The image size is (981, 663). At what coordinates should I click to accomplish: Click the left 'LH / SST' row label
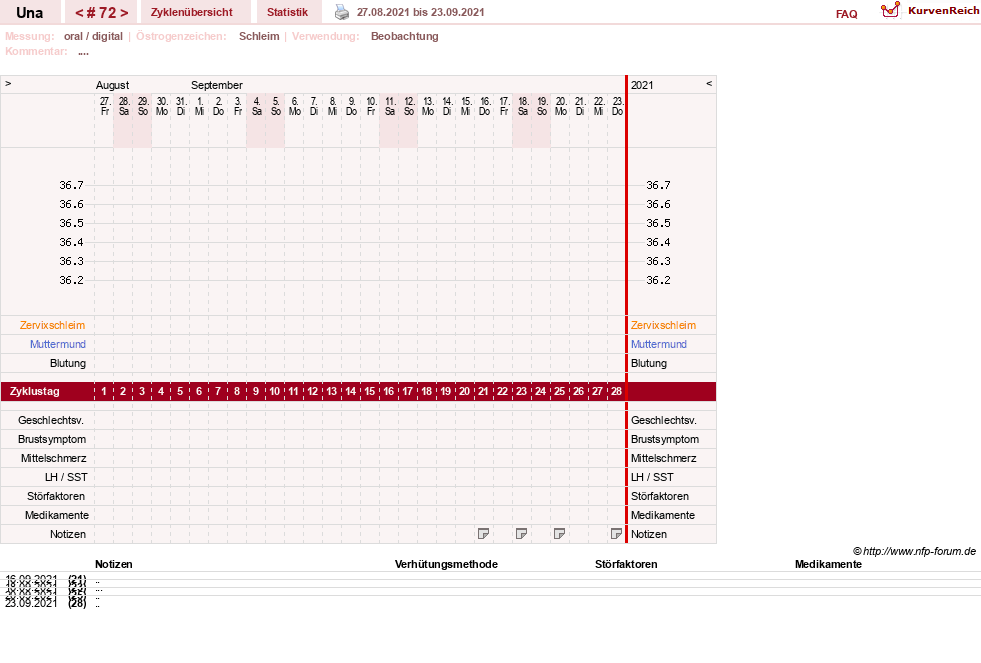(66, 477)
